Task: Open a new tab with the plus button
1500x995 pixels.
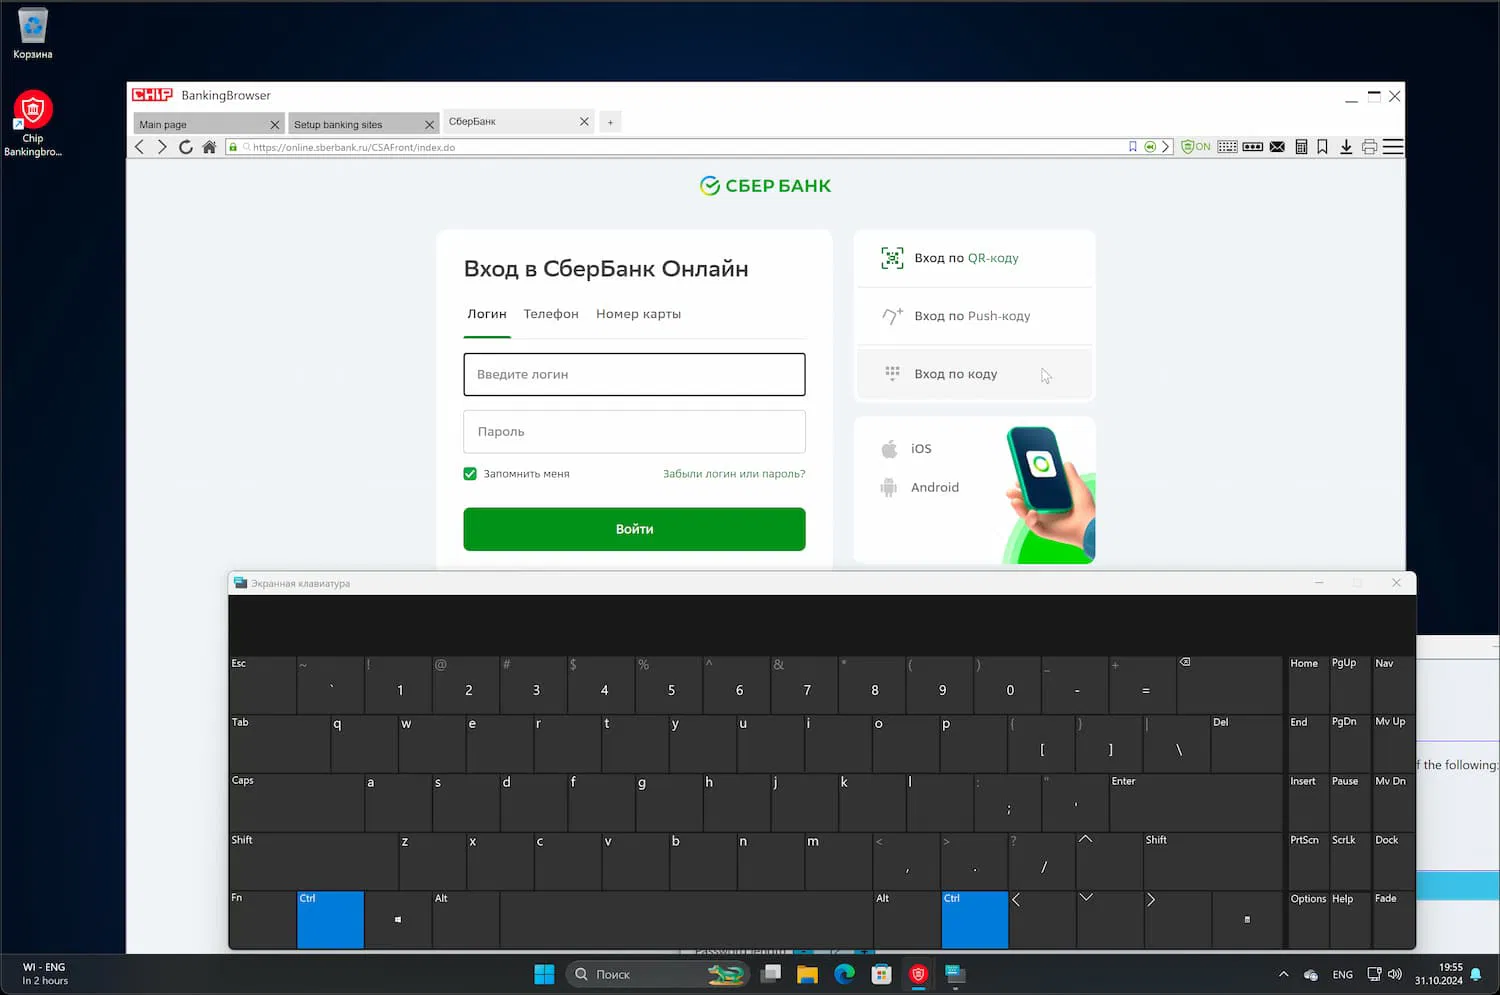Action: (x=610, y=122)
